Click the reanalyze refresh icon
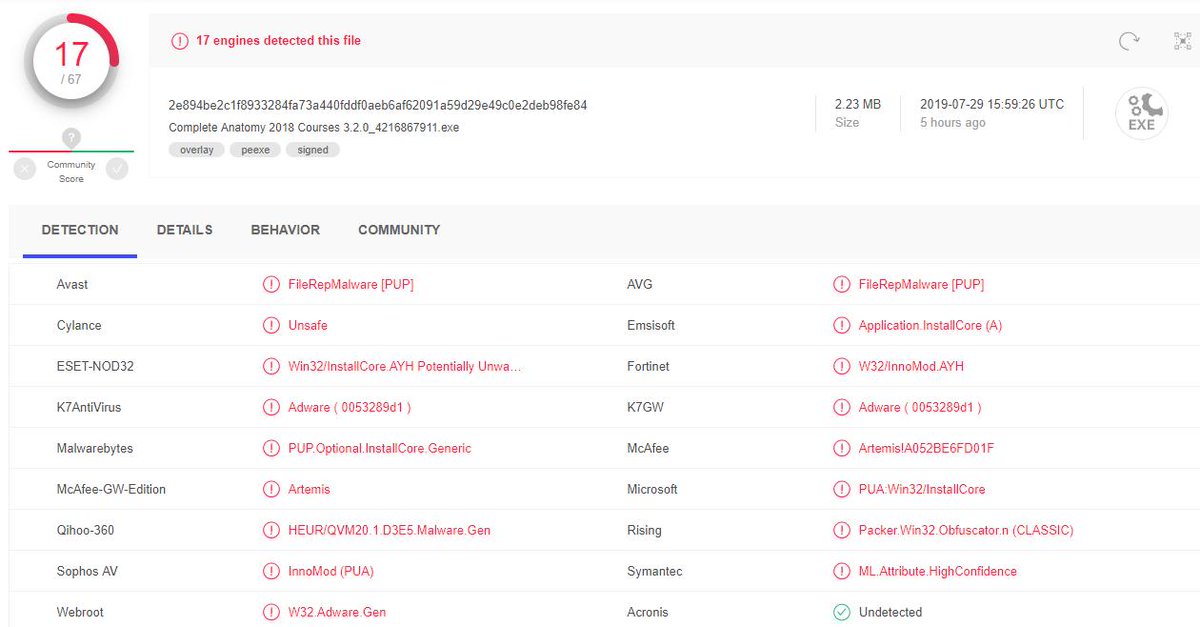Viewport: 1200px width, 627px height. [x=1129, y=41]
